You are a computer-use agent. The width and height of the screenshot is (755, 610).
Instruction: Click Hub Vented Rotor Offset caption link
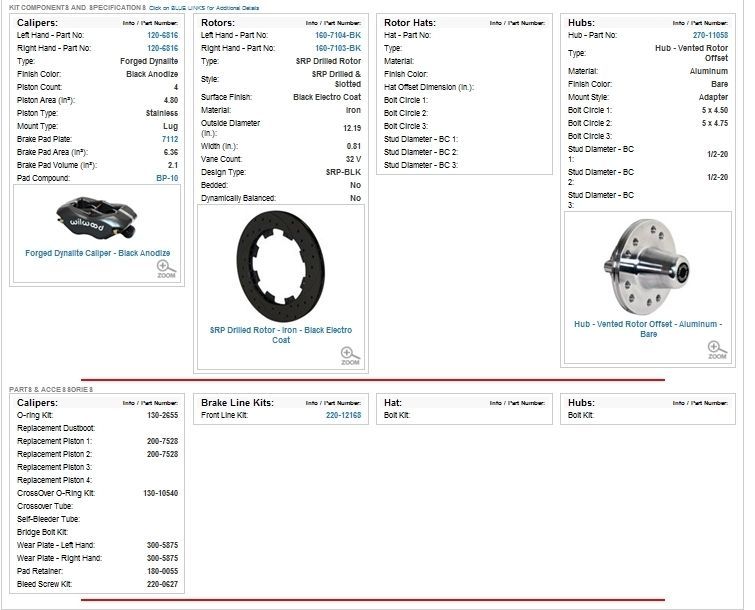648,329
